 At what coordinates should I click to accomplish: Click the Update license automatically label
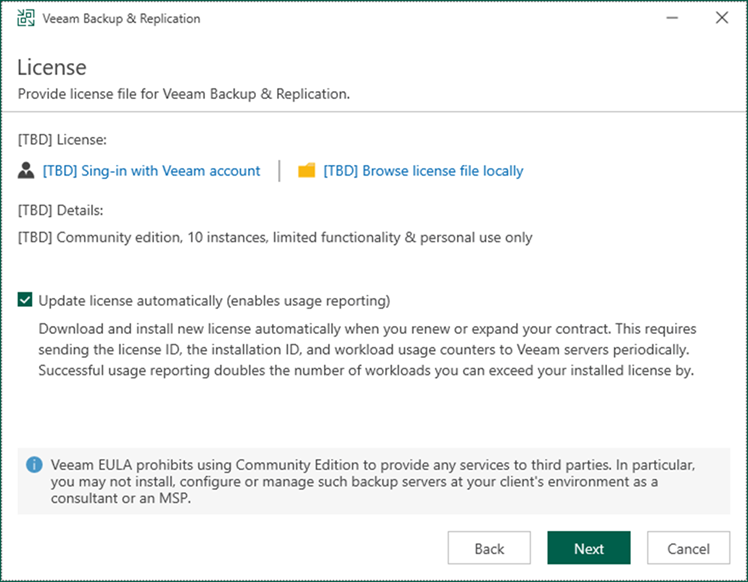pyautogui.click(x=214, y=301)
